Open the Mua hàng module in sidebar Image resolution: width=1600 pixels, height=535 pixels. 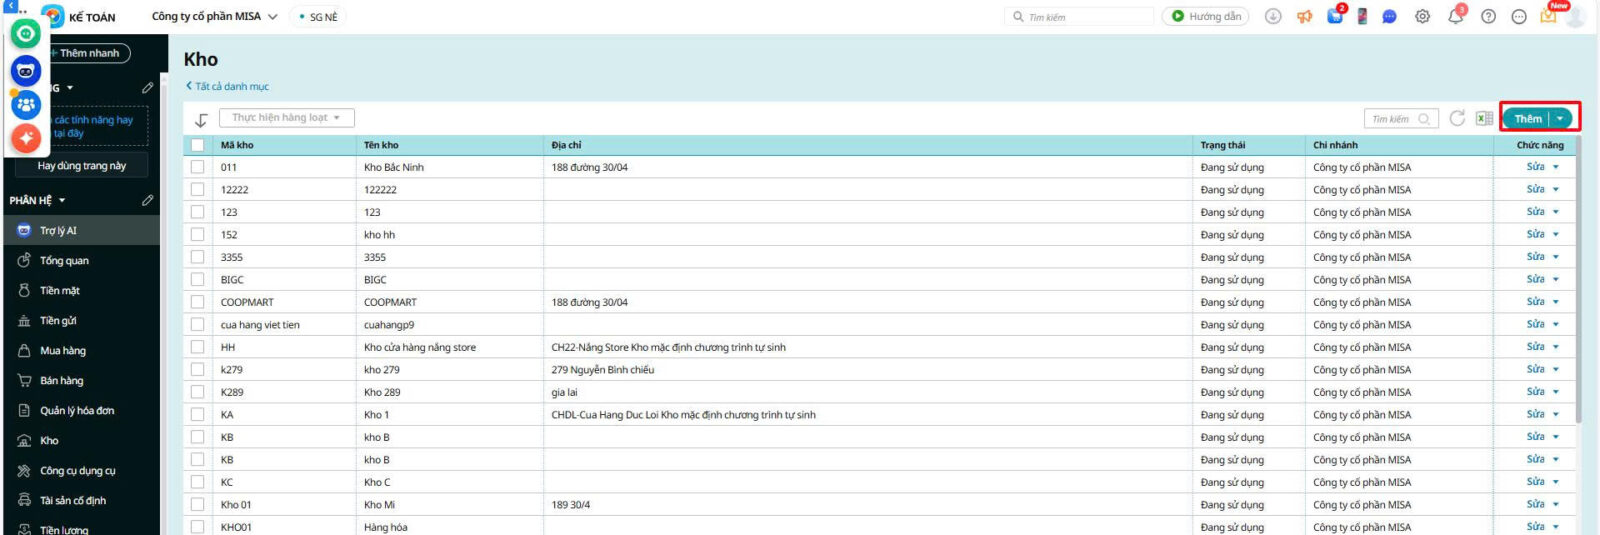pos(63,351)
